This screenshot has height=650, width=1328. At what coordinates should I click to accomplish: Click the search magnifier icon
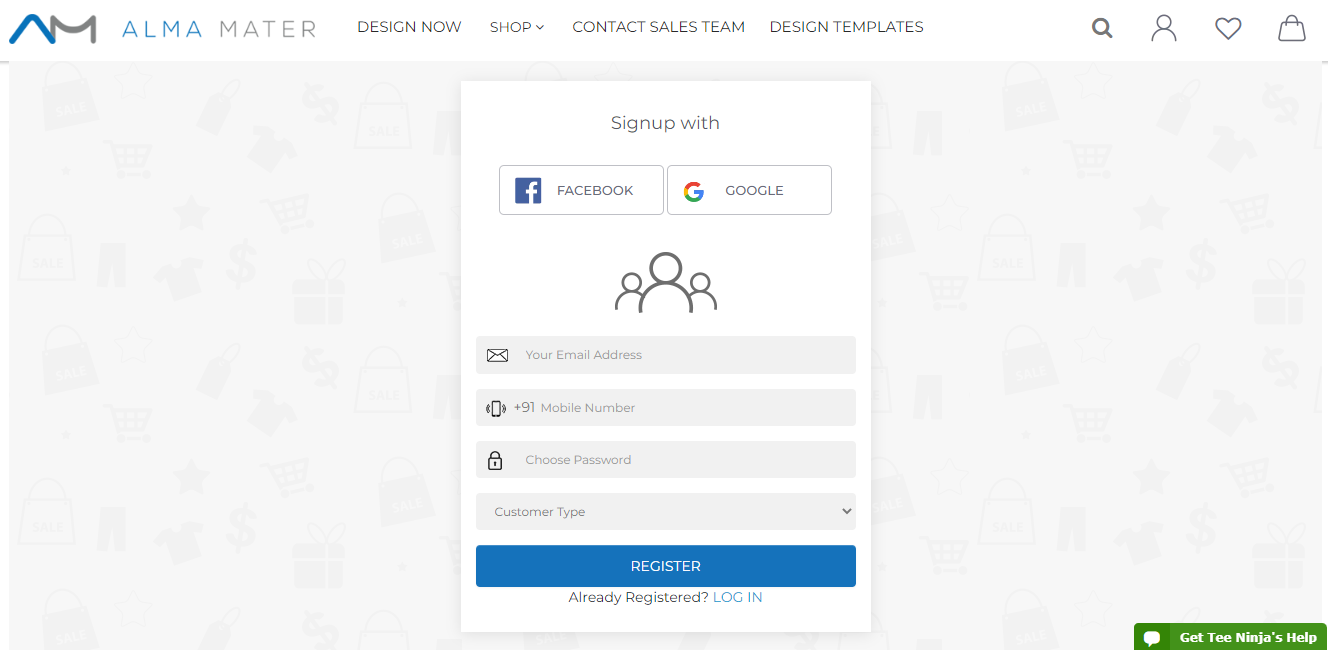1102,28
